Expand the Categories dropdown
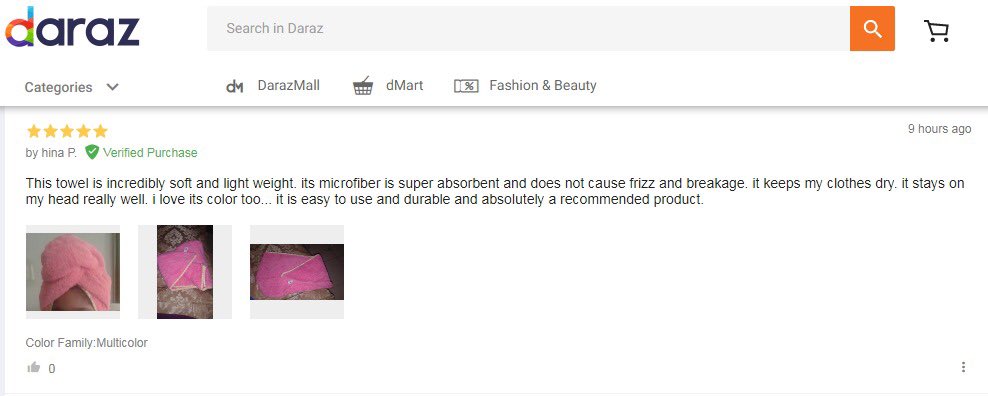This screenshot has width=988, height=396. [x=71, y=87]
